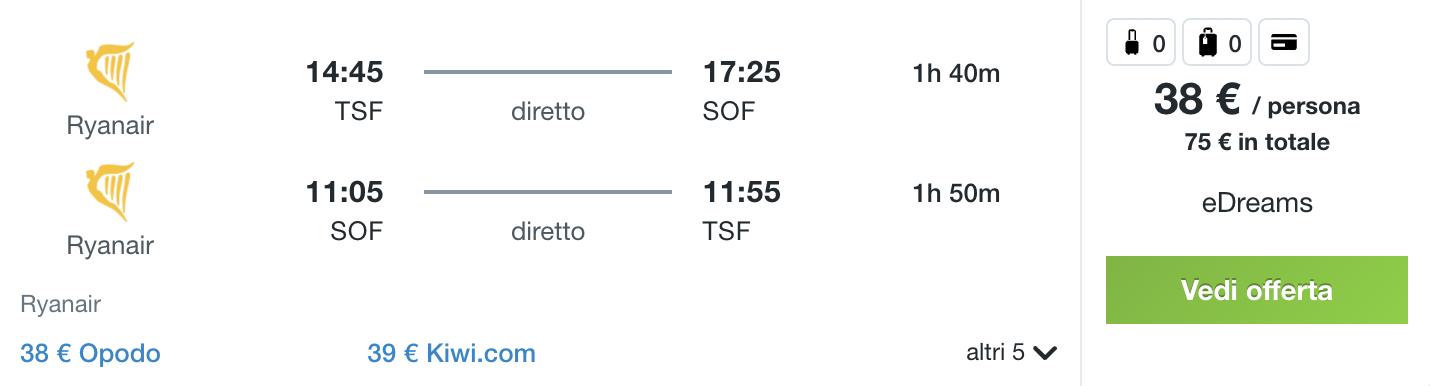Click the return 'diretto' flight line
This screenshot has width=1430, height=386.
click(x=548, y=192)
